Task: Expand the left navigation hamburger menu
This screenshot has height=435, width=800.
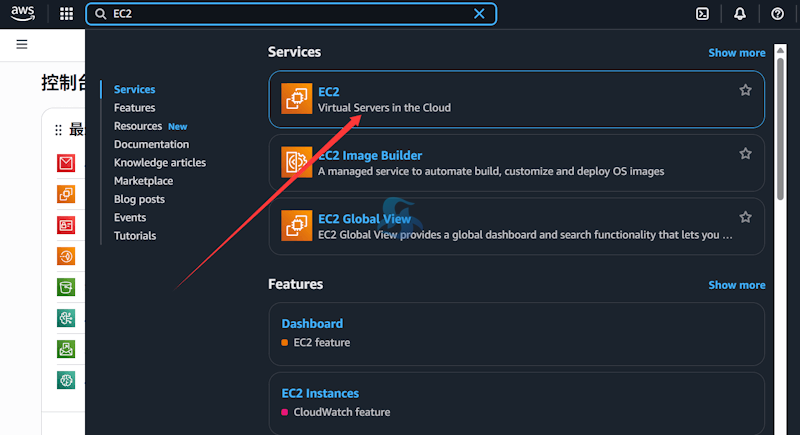Action: (22, 45)
